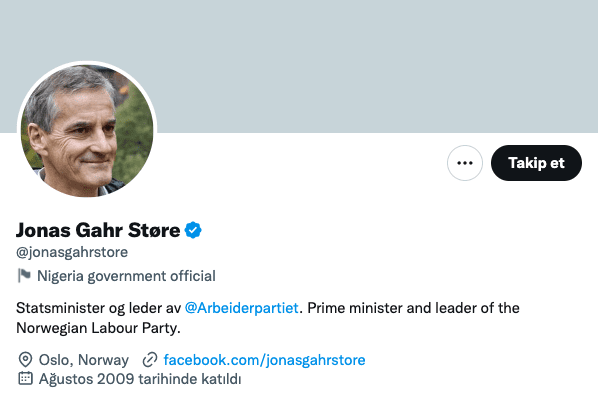Follow the account with Takip et
This screenshot has width=598, height=400.
536,163
